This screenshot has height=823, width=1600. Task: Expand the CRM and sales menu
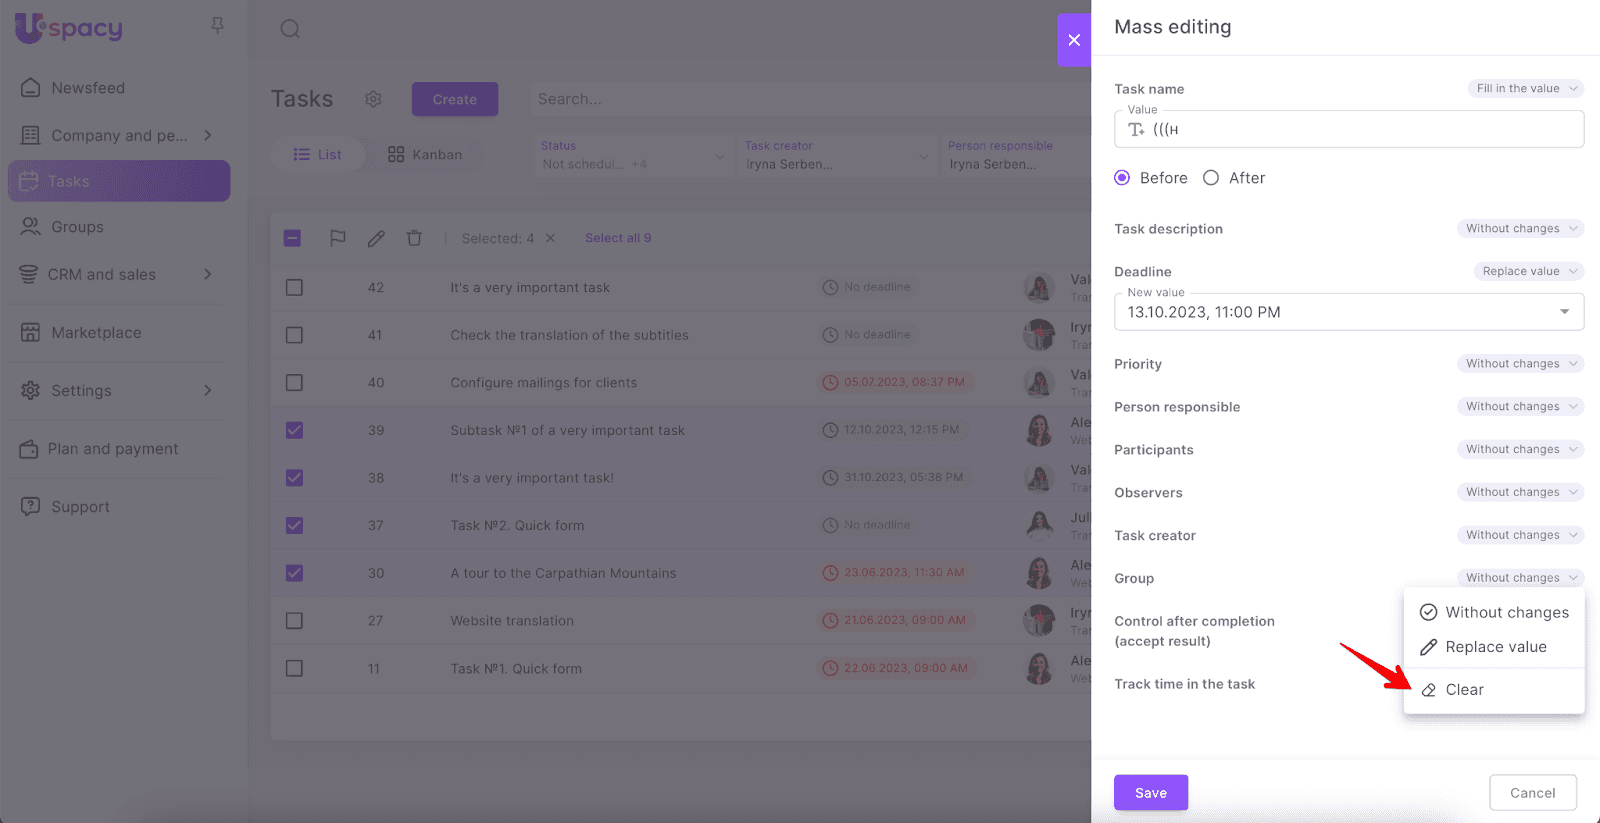point(207,275)
